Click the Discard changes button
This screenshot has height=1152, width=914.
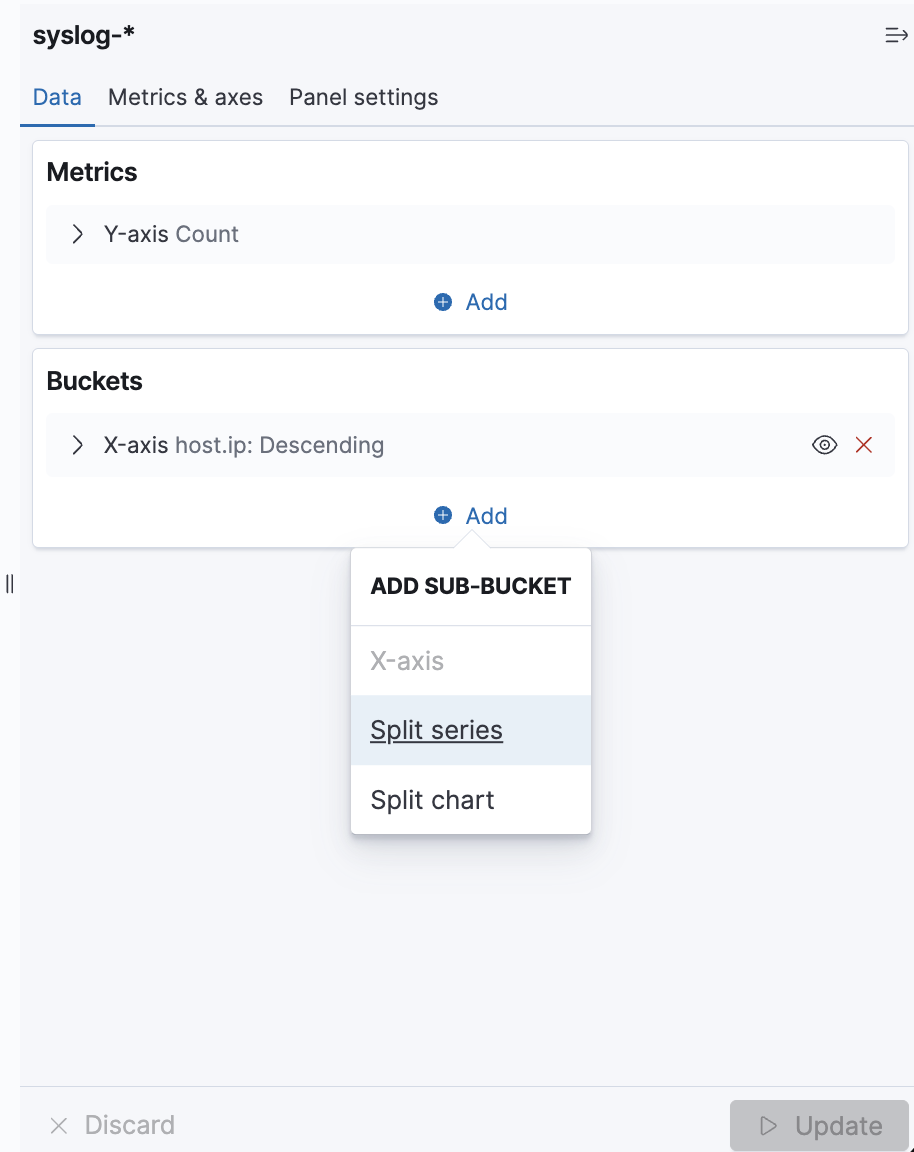(x=112, y=1126)
